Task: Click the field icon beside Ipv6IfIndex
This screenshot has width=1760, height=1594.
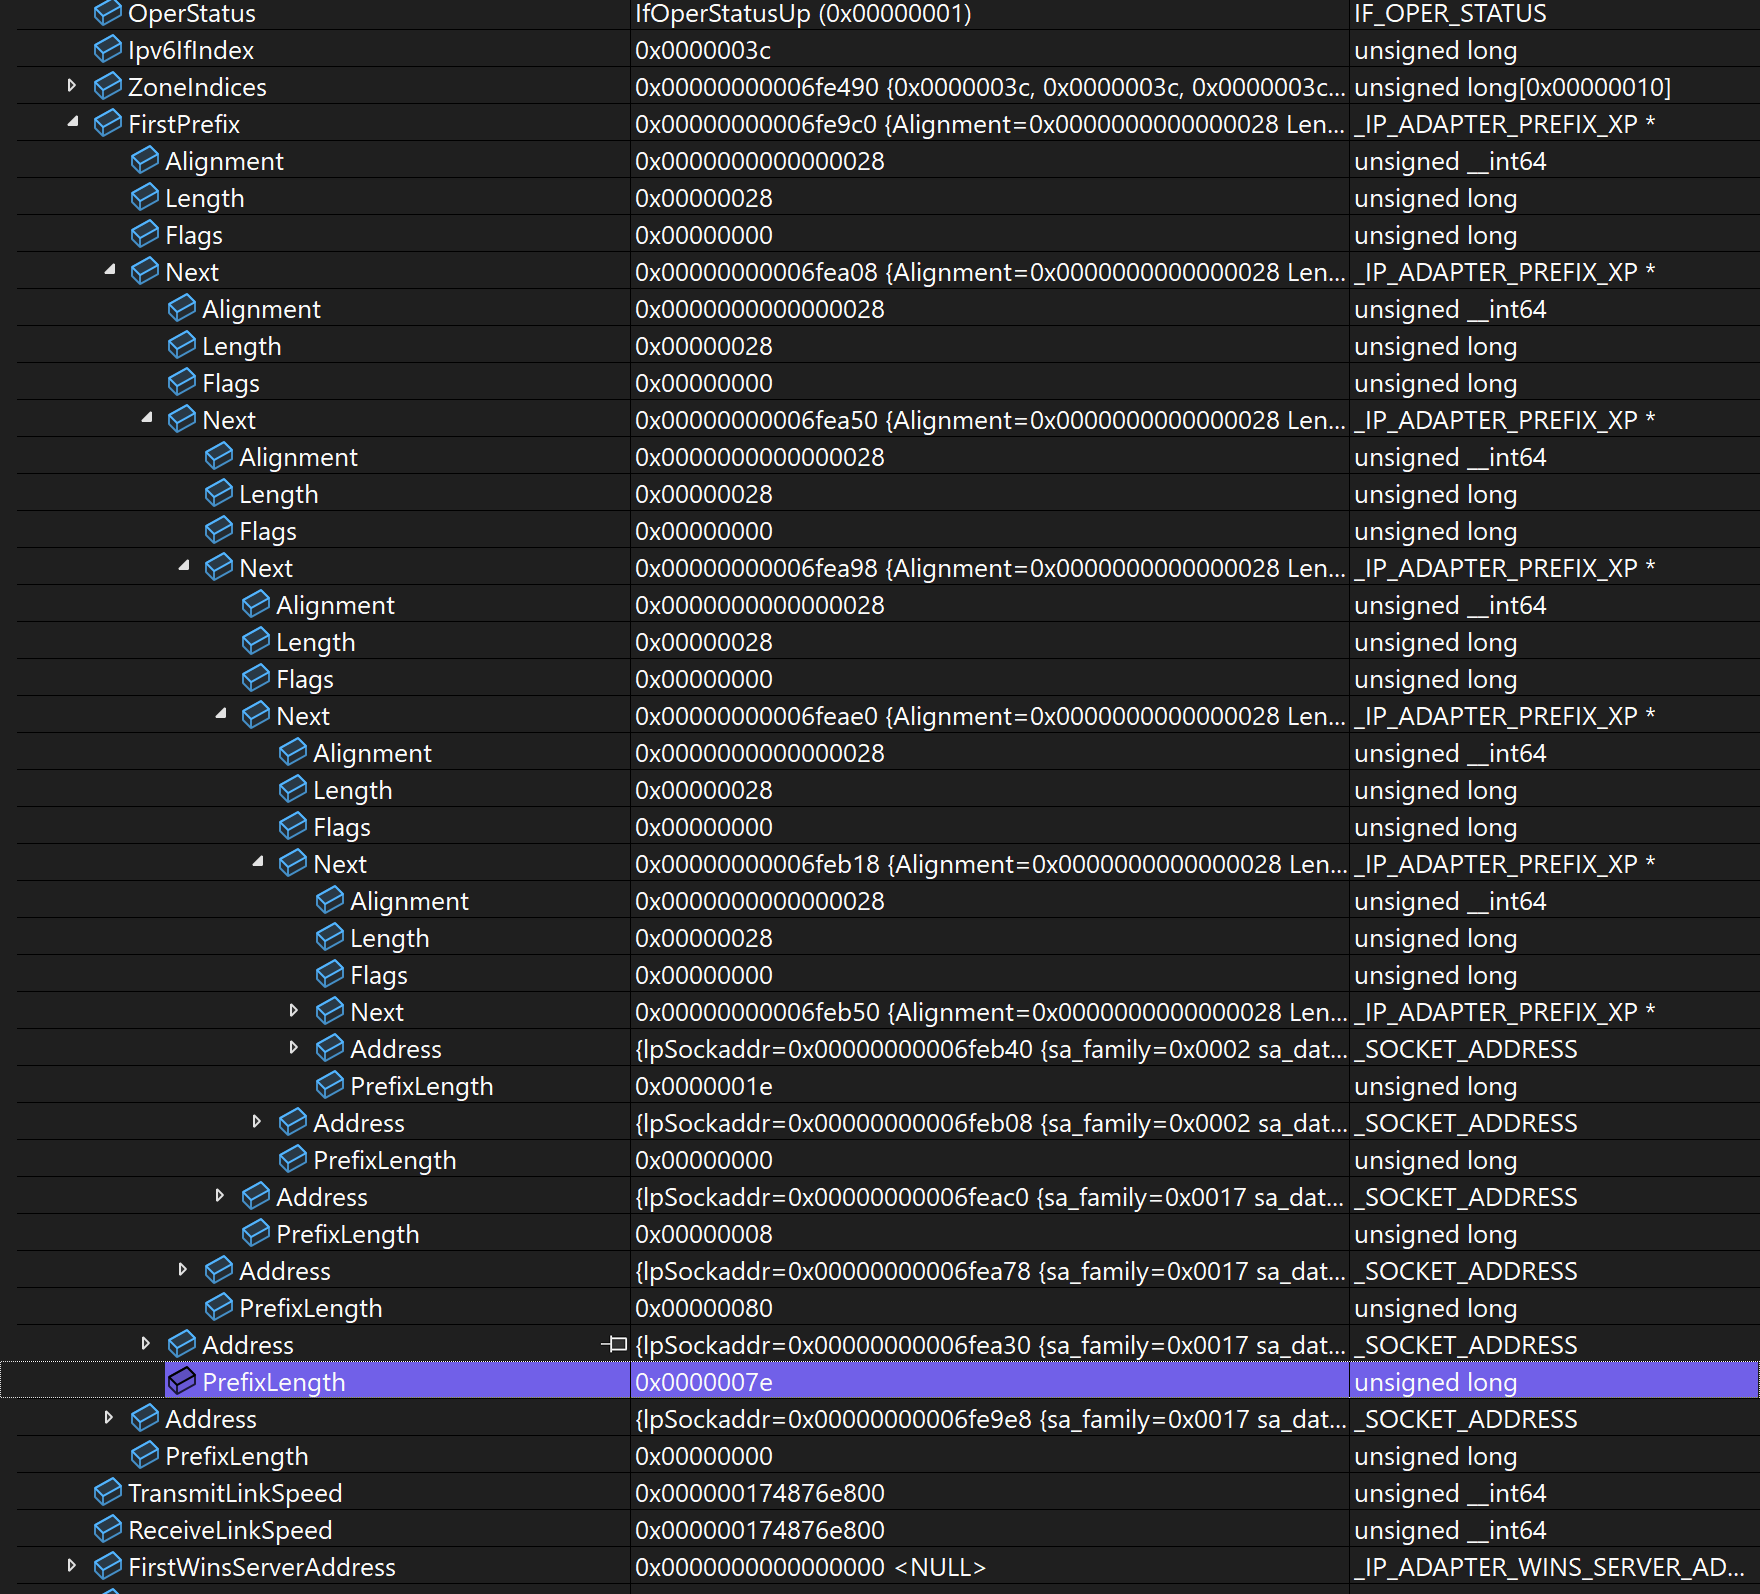Action: click(x=108, y=49)
